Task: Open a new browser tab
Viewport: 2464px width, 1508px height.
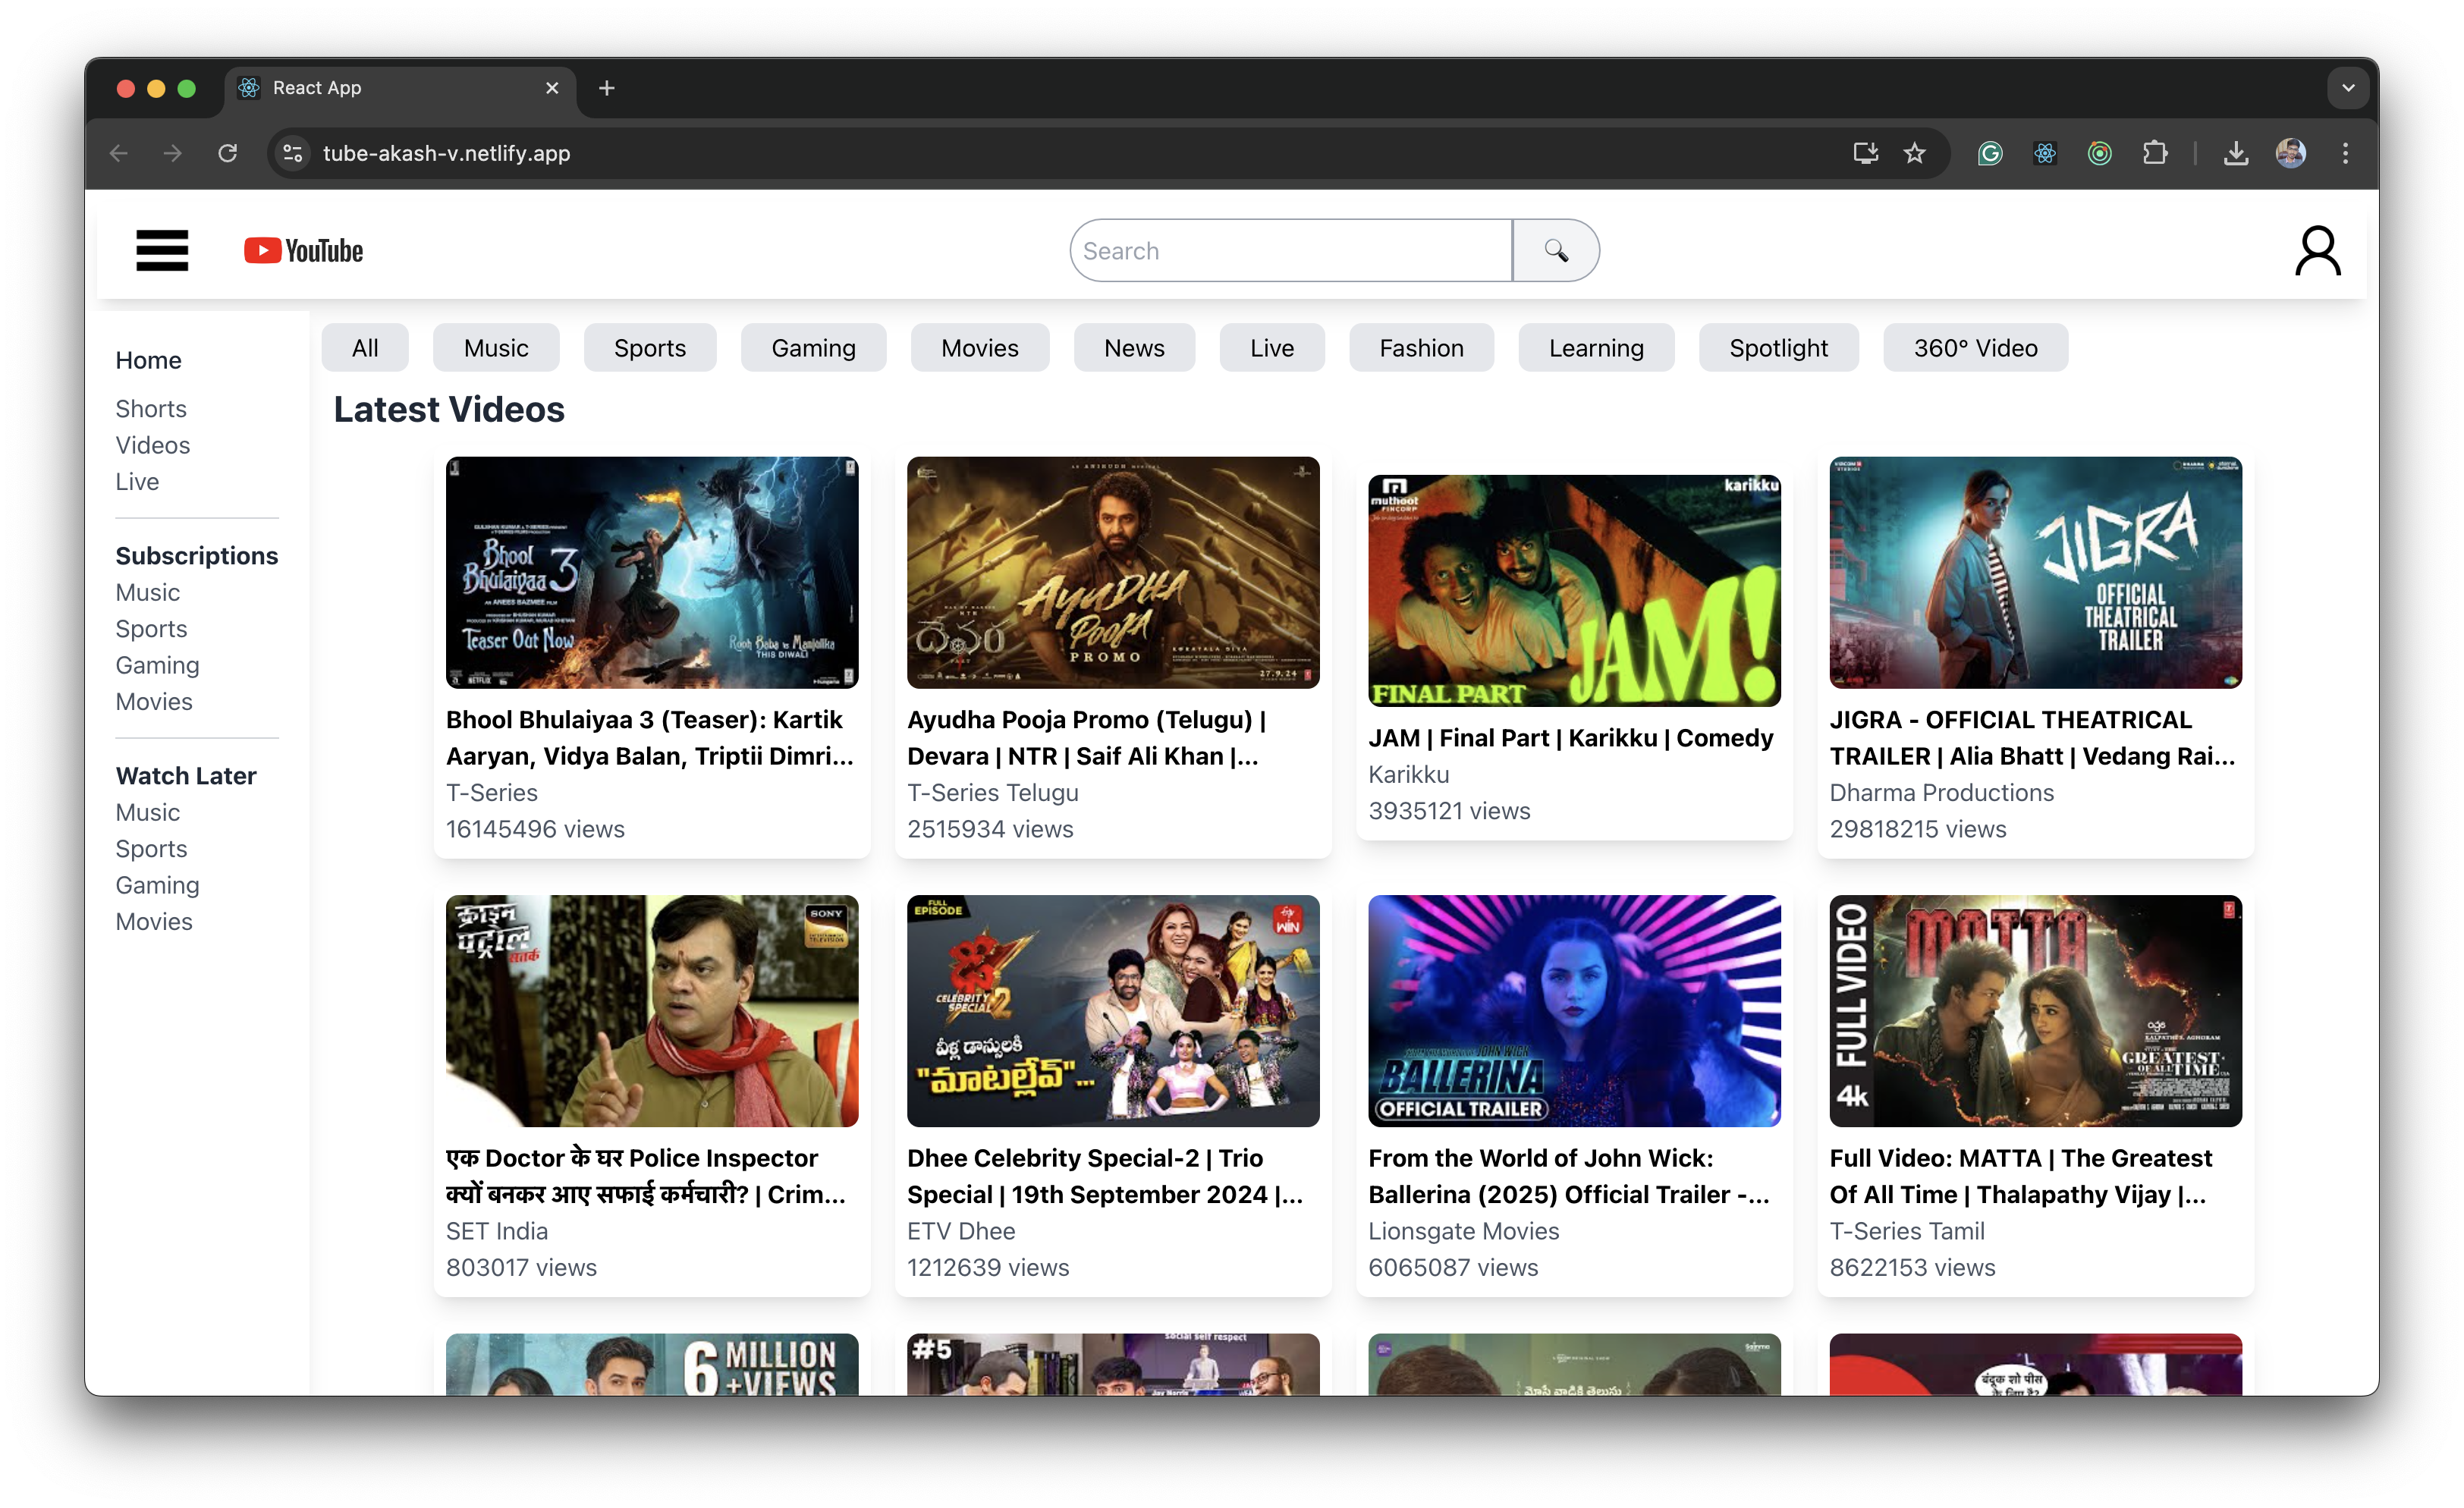Action: (606, 88)
